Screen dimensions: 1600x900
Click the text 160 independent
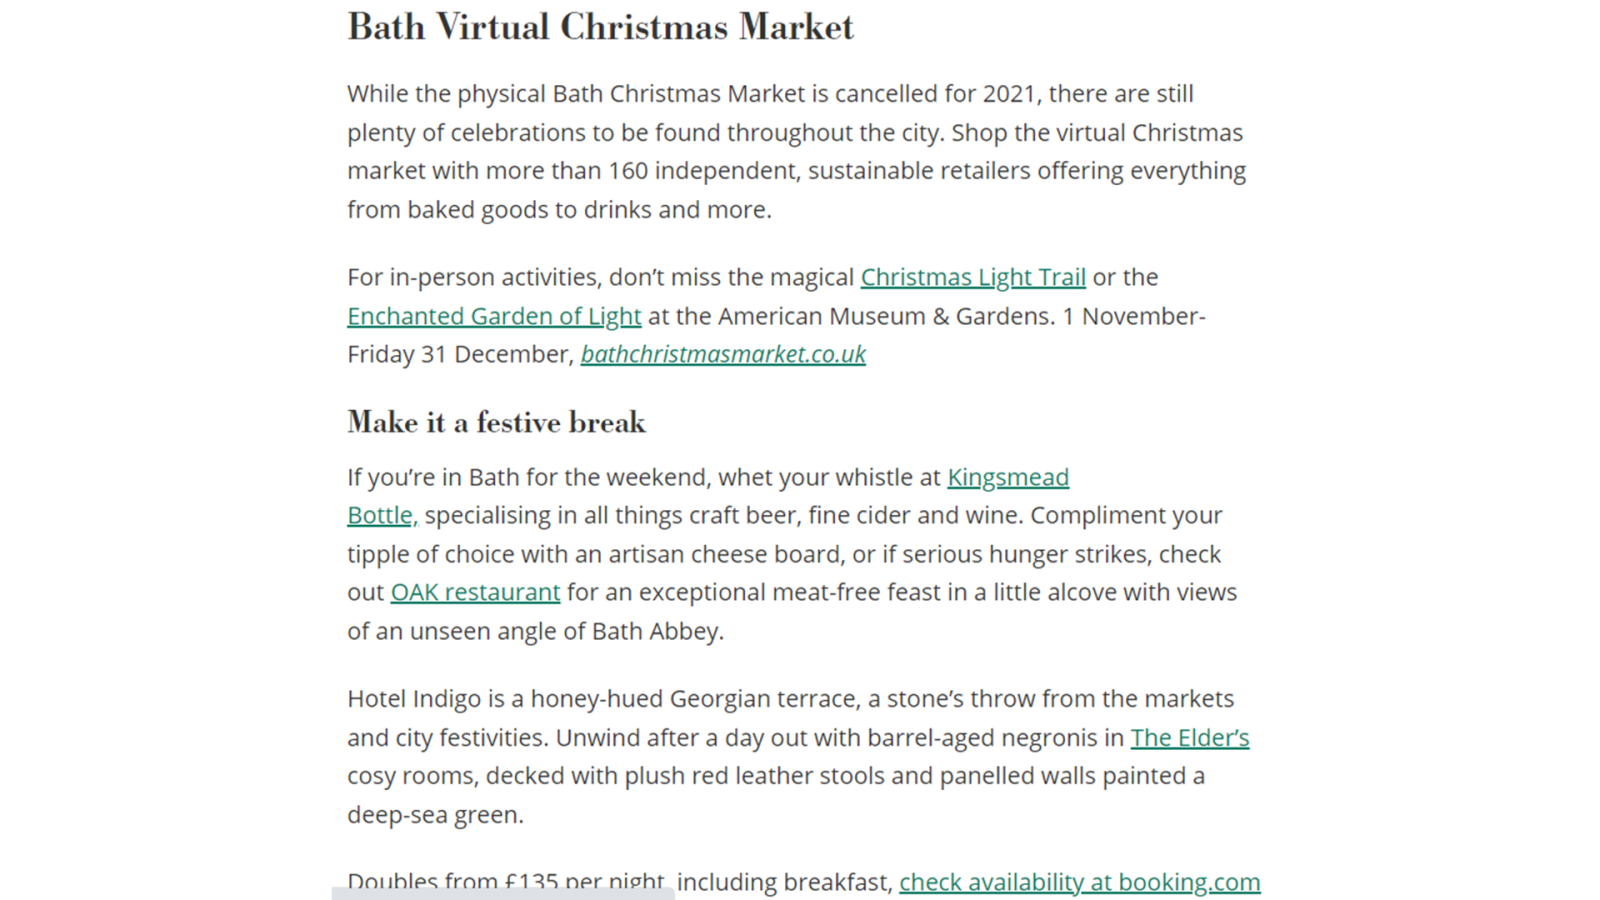704,171
